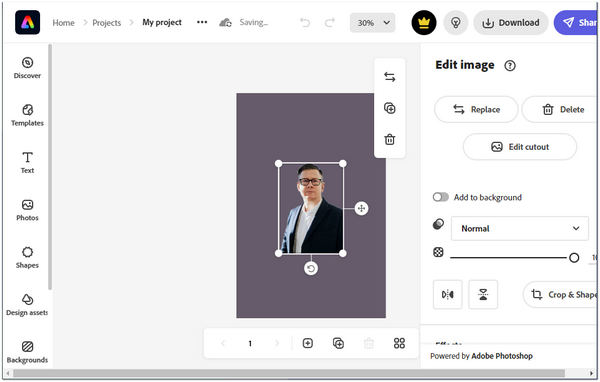The image size is (600, 382).
Task: Go to previous page arrow
Action: pyautogui.click(x=223, y=343)
